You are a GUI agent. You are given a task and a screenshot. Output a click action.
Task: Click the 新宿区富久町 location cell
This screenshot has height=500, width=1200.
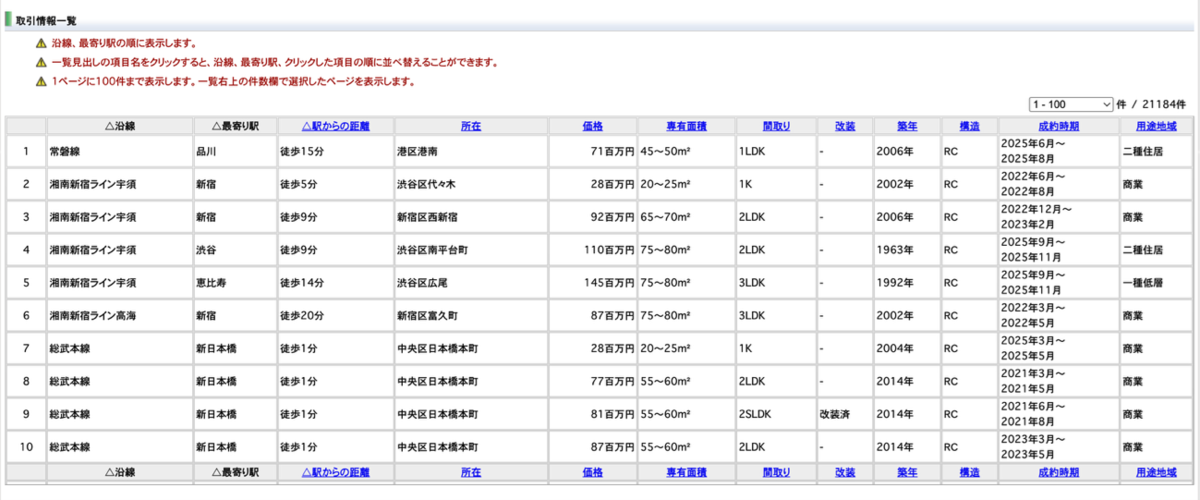(471, 316)
